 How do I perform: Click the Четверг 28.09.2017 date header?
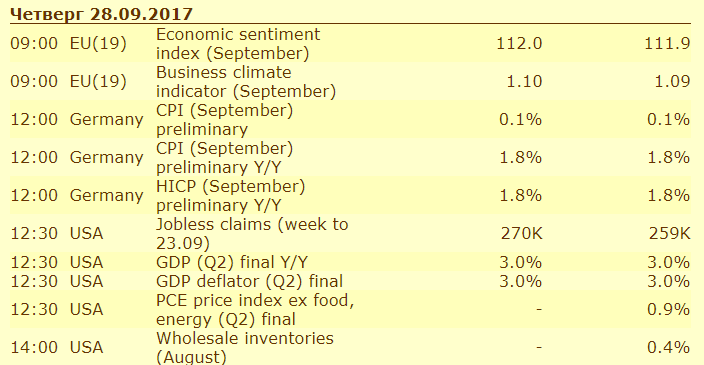(101, 14)
